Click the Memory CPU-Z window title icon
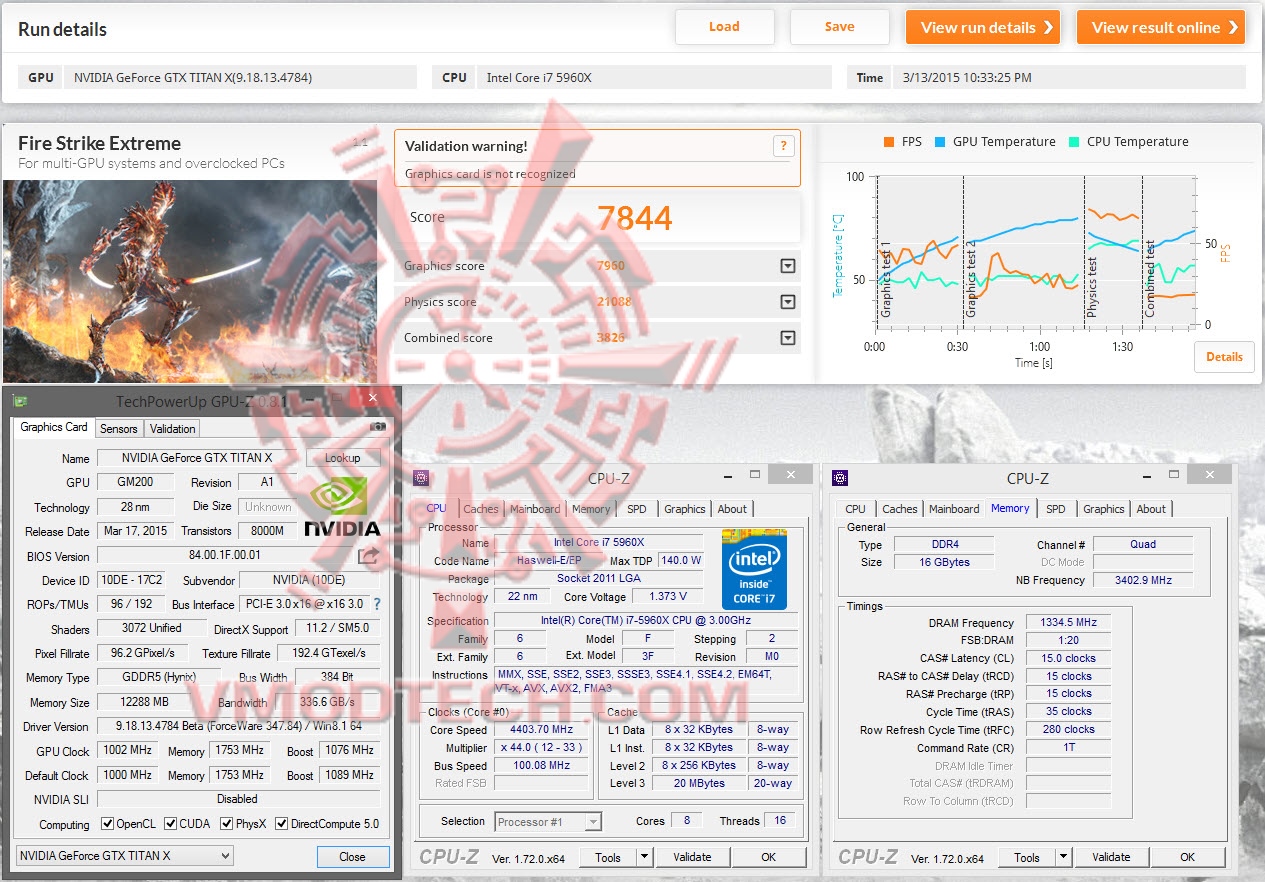The width and height of the screenshot is (1265, 882). click(x=840, y=478)
